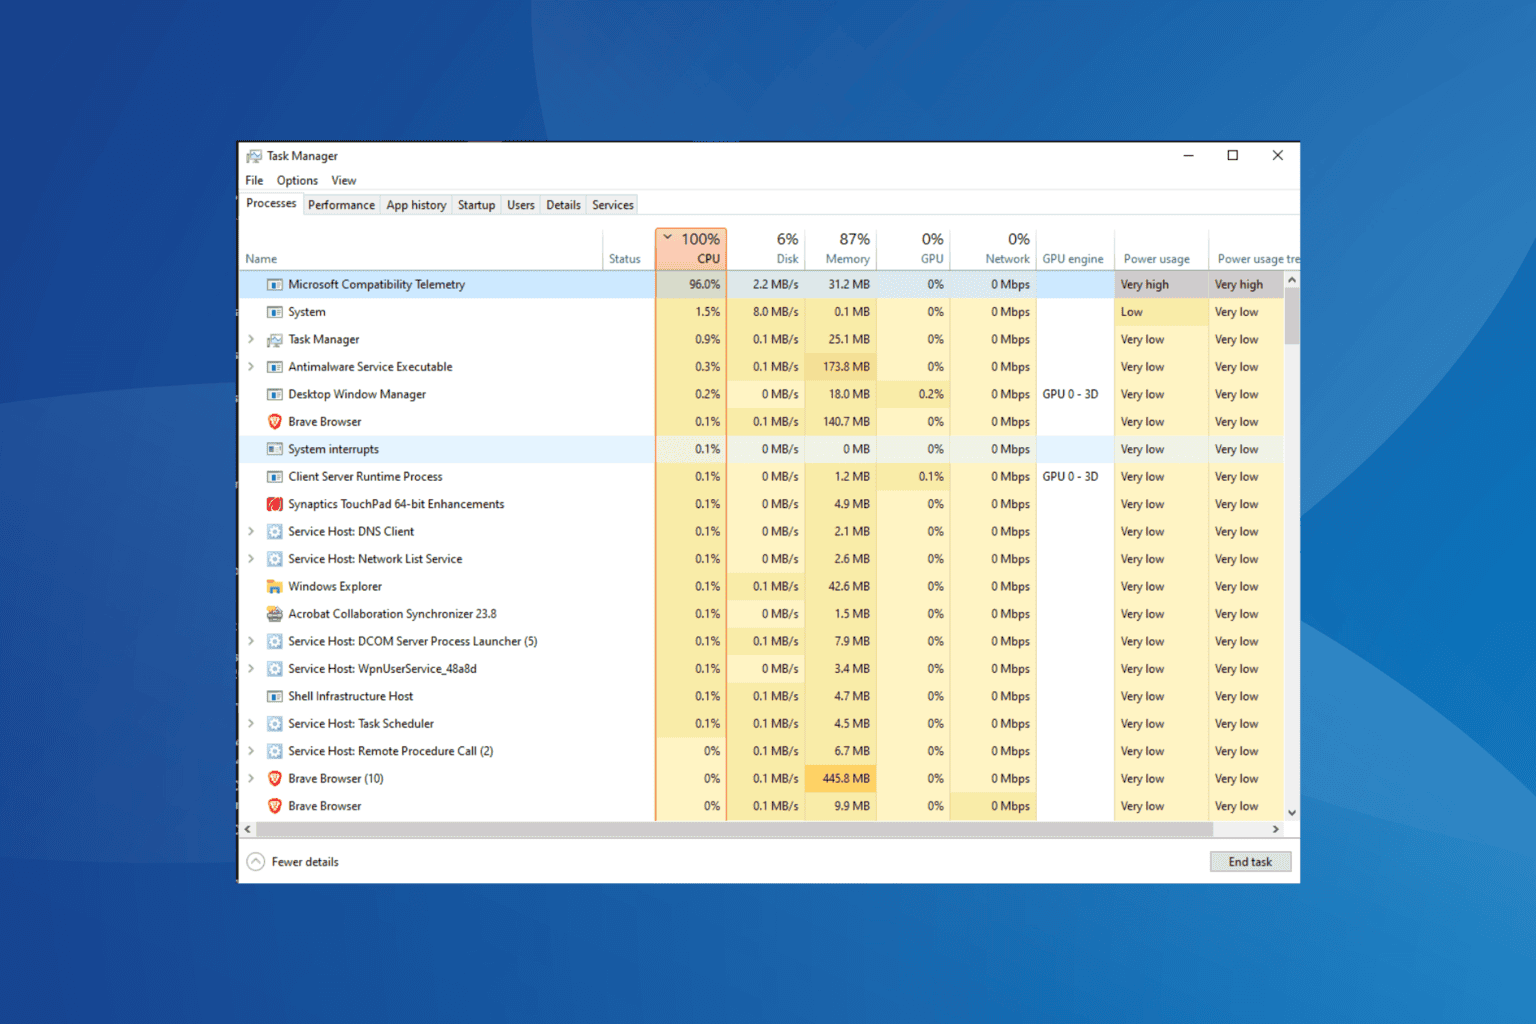Collapse view using the Fewer details arrow icon
Screen dimensions: 1536x1024
pos(256,862)
